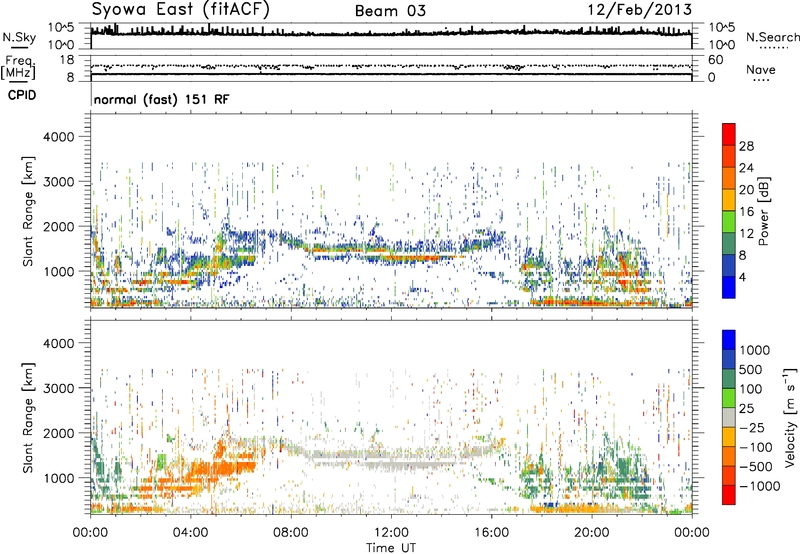Viewport: 800px width, 554px height.
Task: Click the 'CPID' label
Action: [x=22, y=95]
